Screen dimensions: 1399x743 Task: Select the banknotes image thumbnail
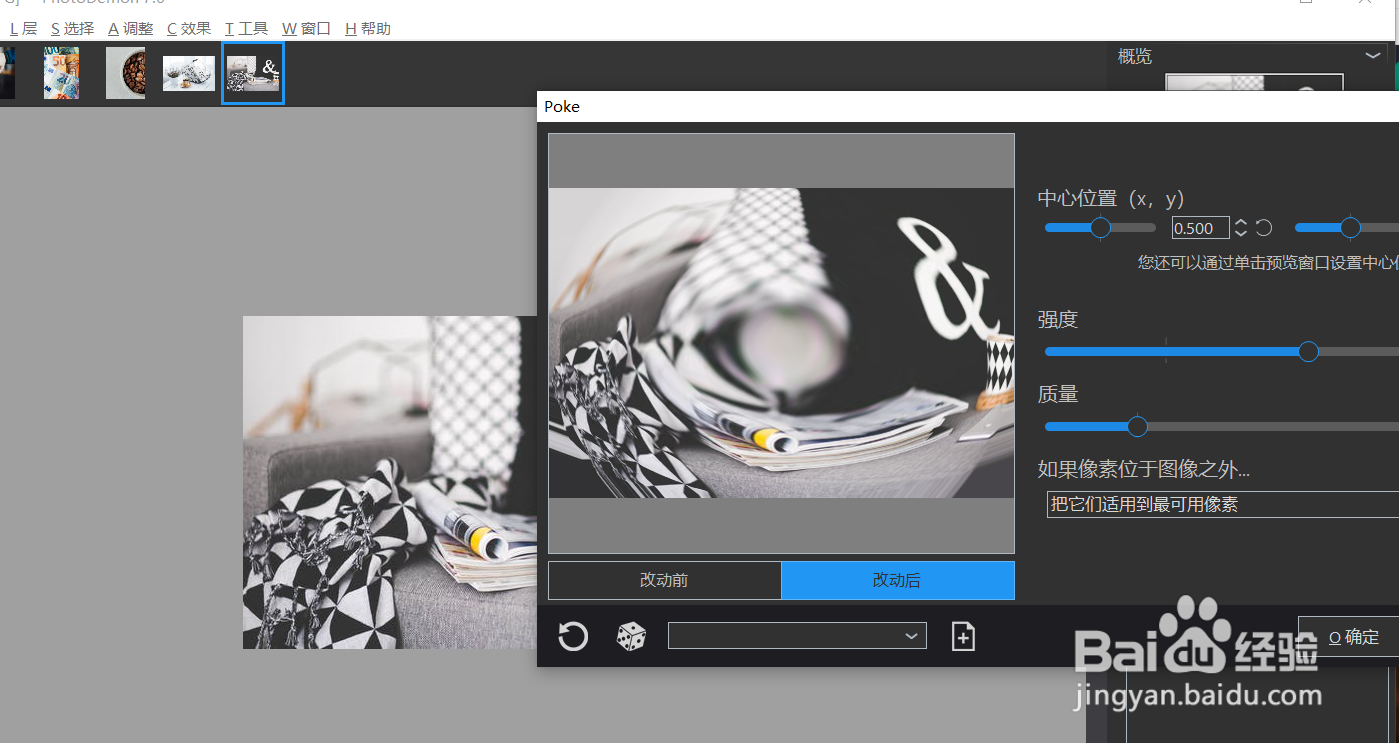(61, 73)
